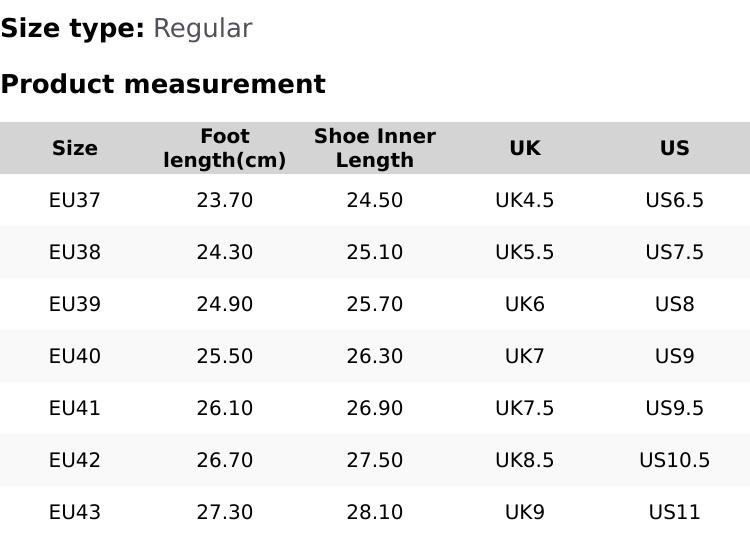This screenshot has height=538, width=750.
Task: Select the EU42 size cell
Action: (x=75, y=460)
